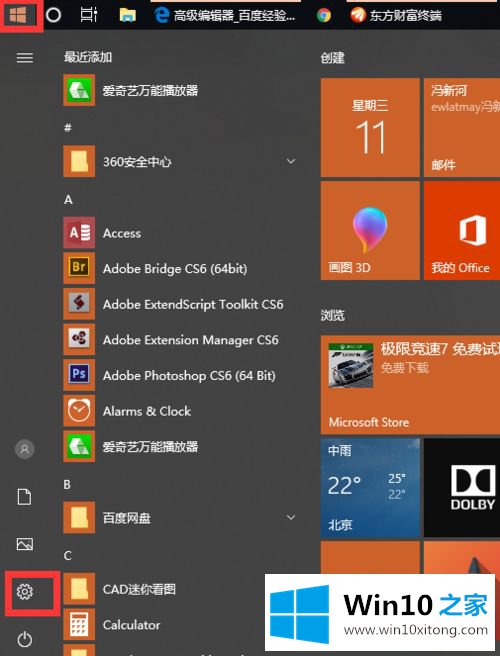Click the B letter group header
The width and height of the screenshot is (500, 656).
pyautogui.click(x=67, y=484)
